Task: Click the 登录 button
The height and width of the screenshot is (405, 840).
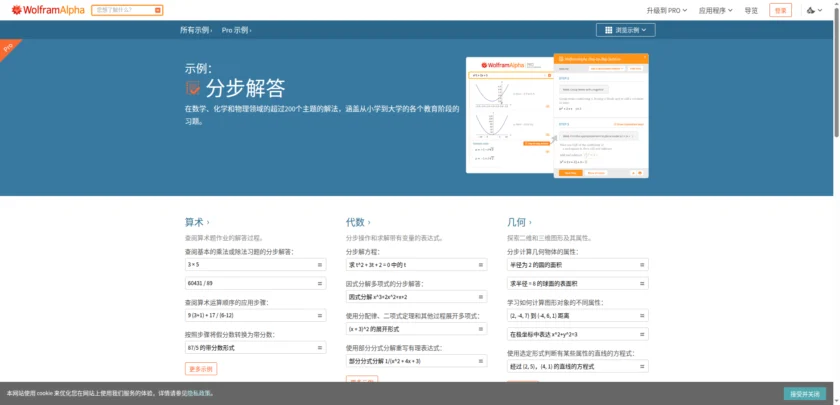Action: (x=780, y=10)
